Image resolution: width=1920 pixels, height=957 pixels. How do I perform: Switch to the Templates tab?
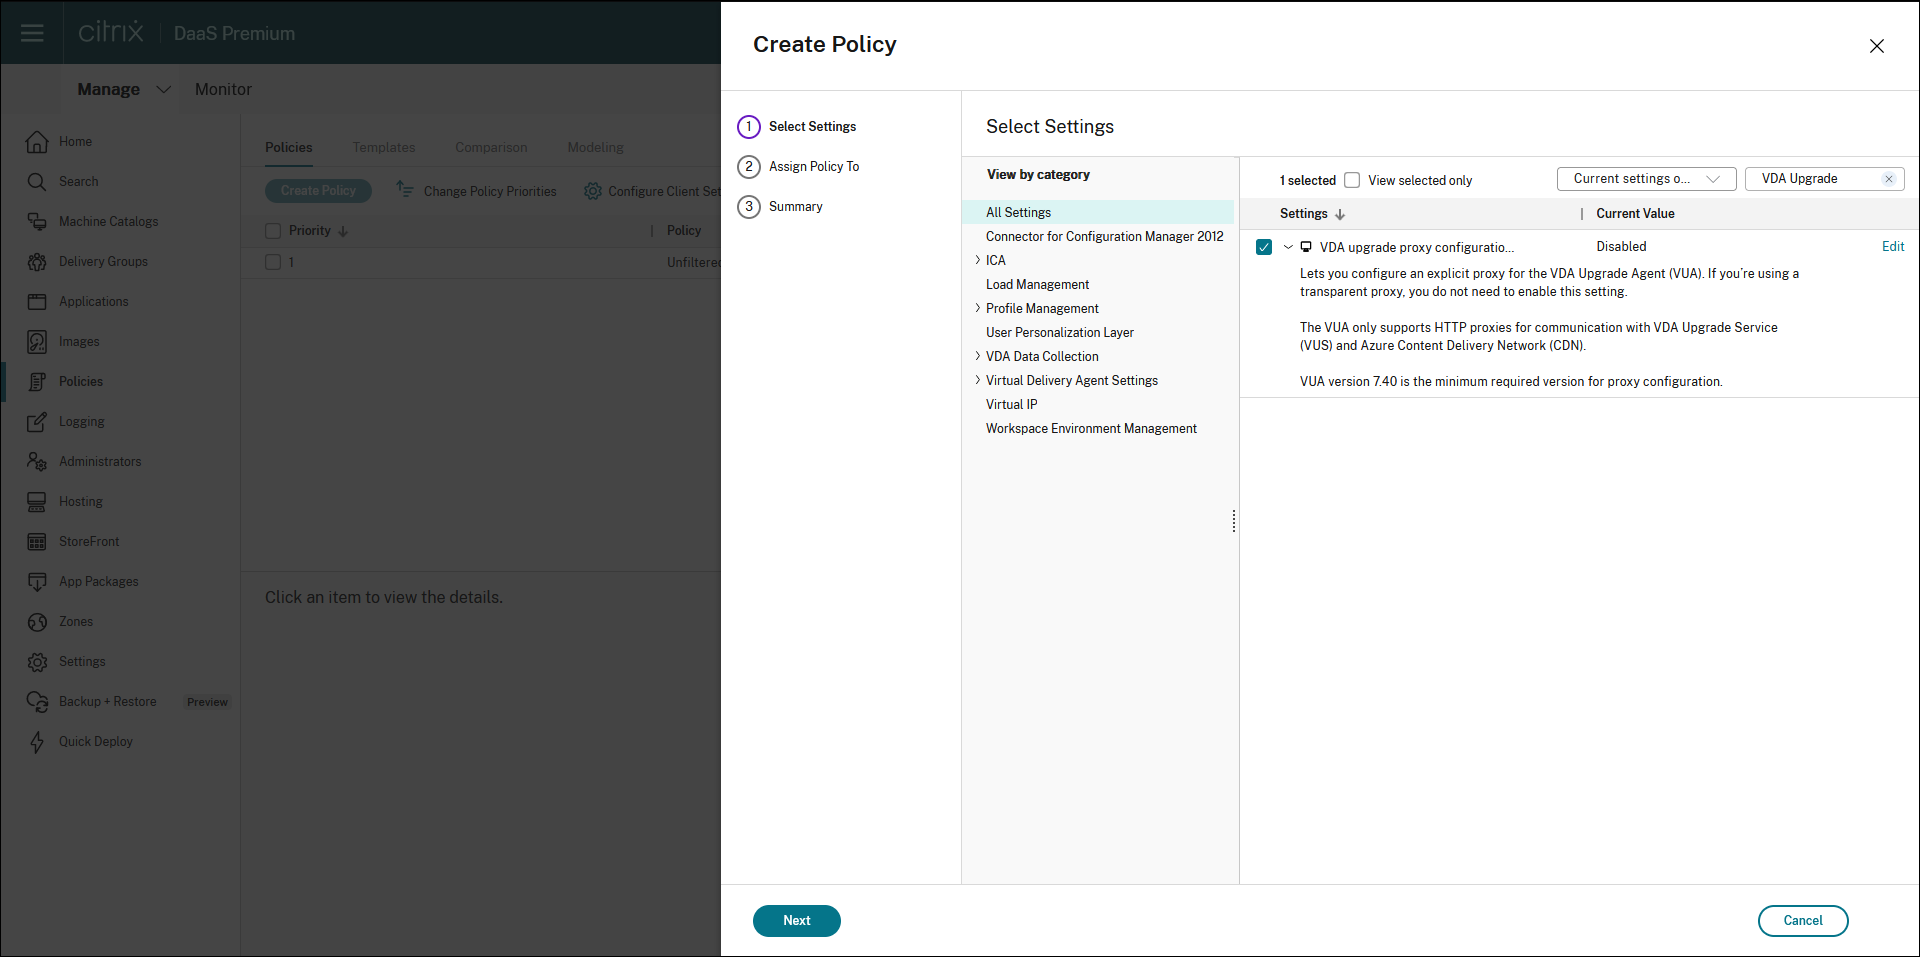(x=384, y=147)
